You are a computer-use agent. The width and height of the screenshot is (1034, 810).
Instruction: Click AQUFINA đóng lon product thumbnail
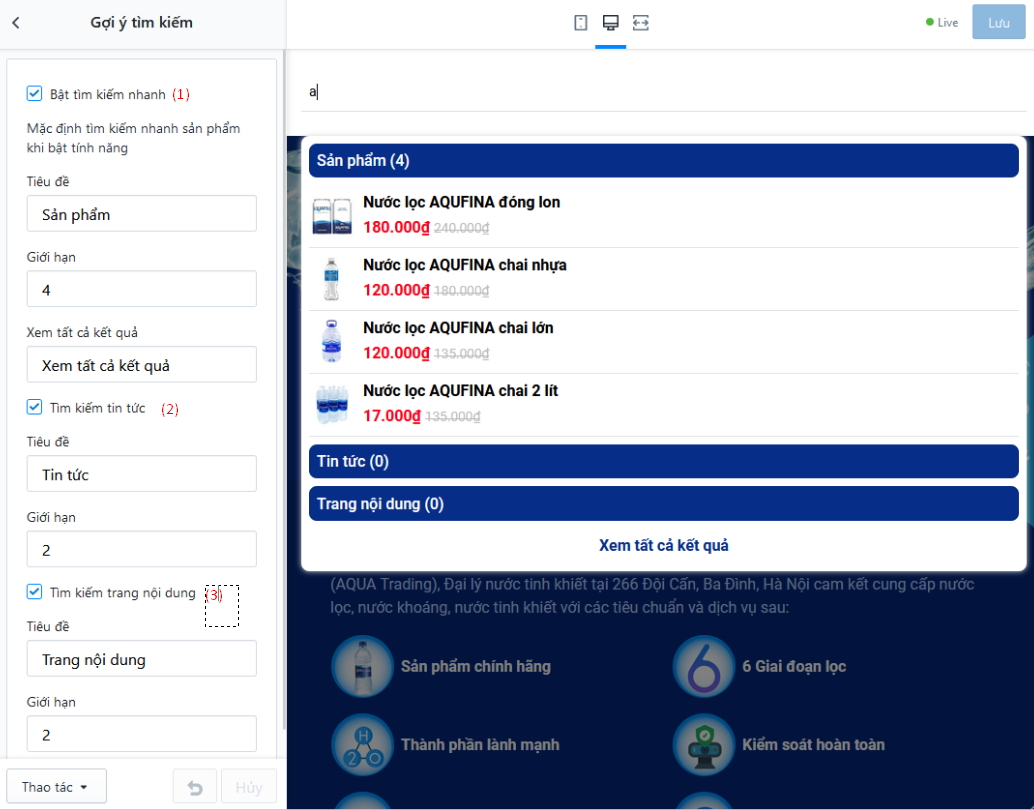[x=332, y=216]
